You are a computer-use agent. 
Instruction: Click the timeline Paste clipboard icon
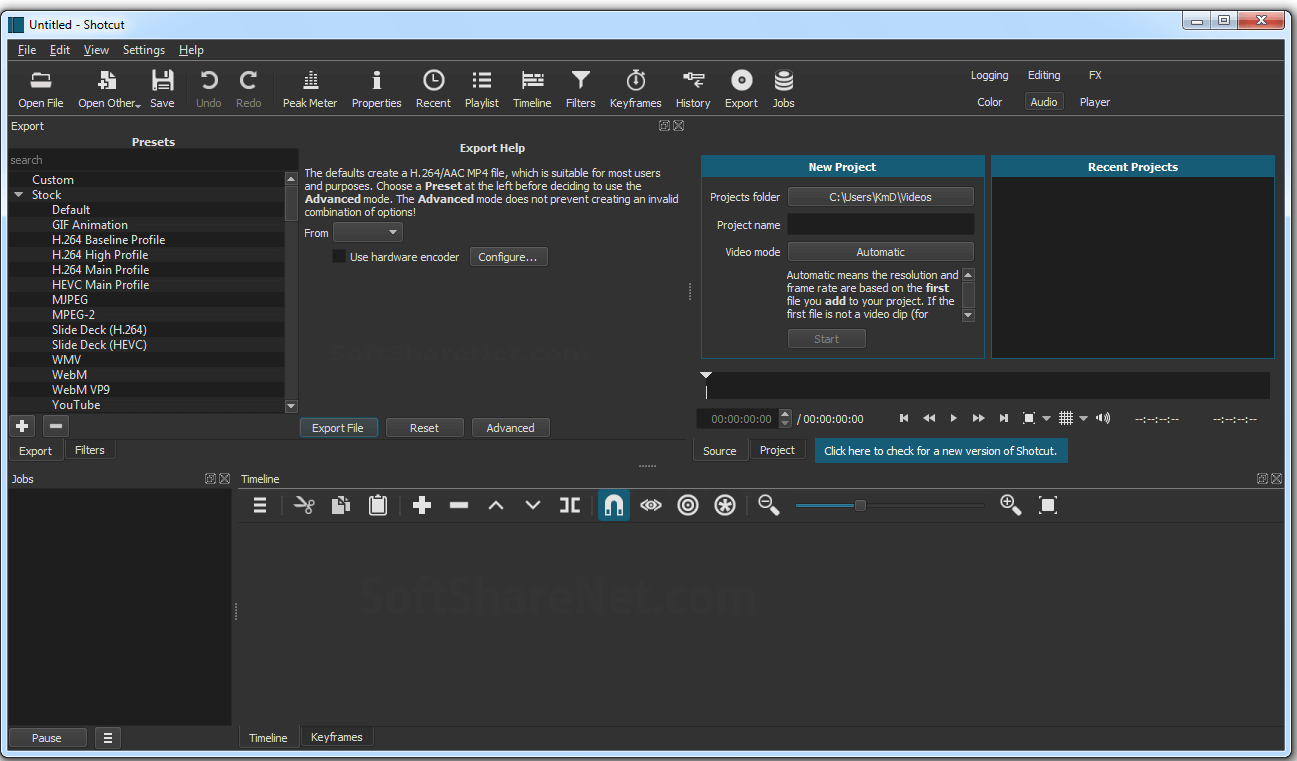point(378,506)
